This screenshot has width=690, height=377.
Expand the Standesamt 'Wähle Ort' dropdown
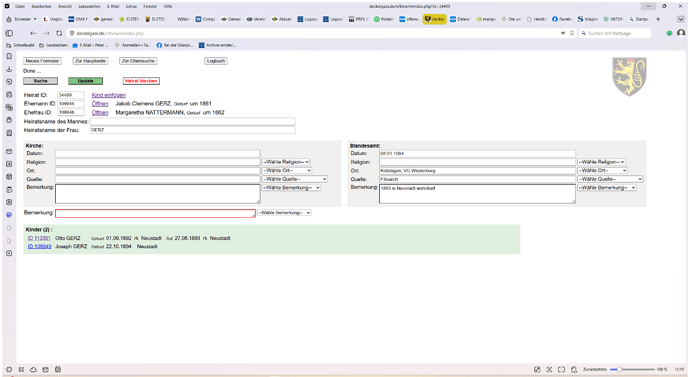click(602, 170)
